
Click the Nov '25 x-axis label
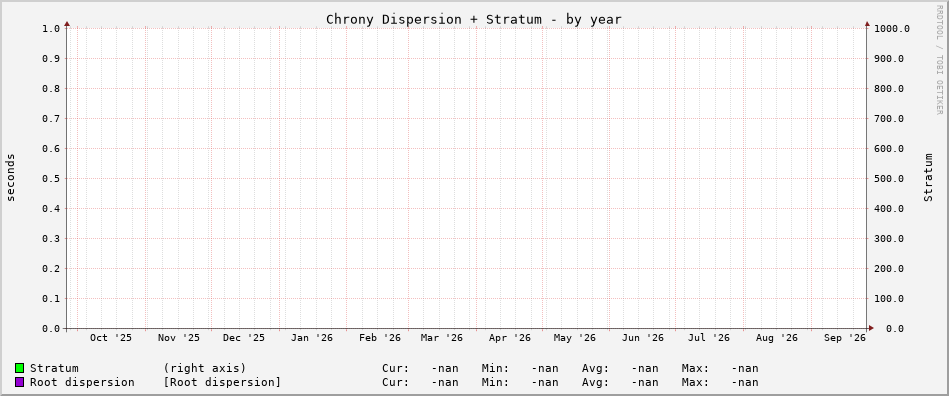[x=179, y=338]
